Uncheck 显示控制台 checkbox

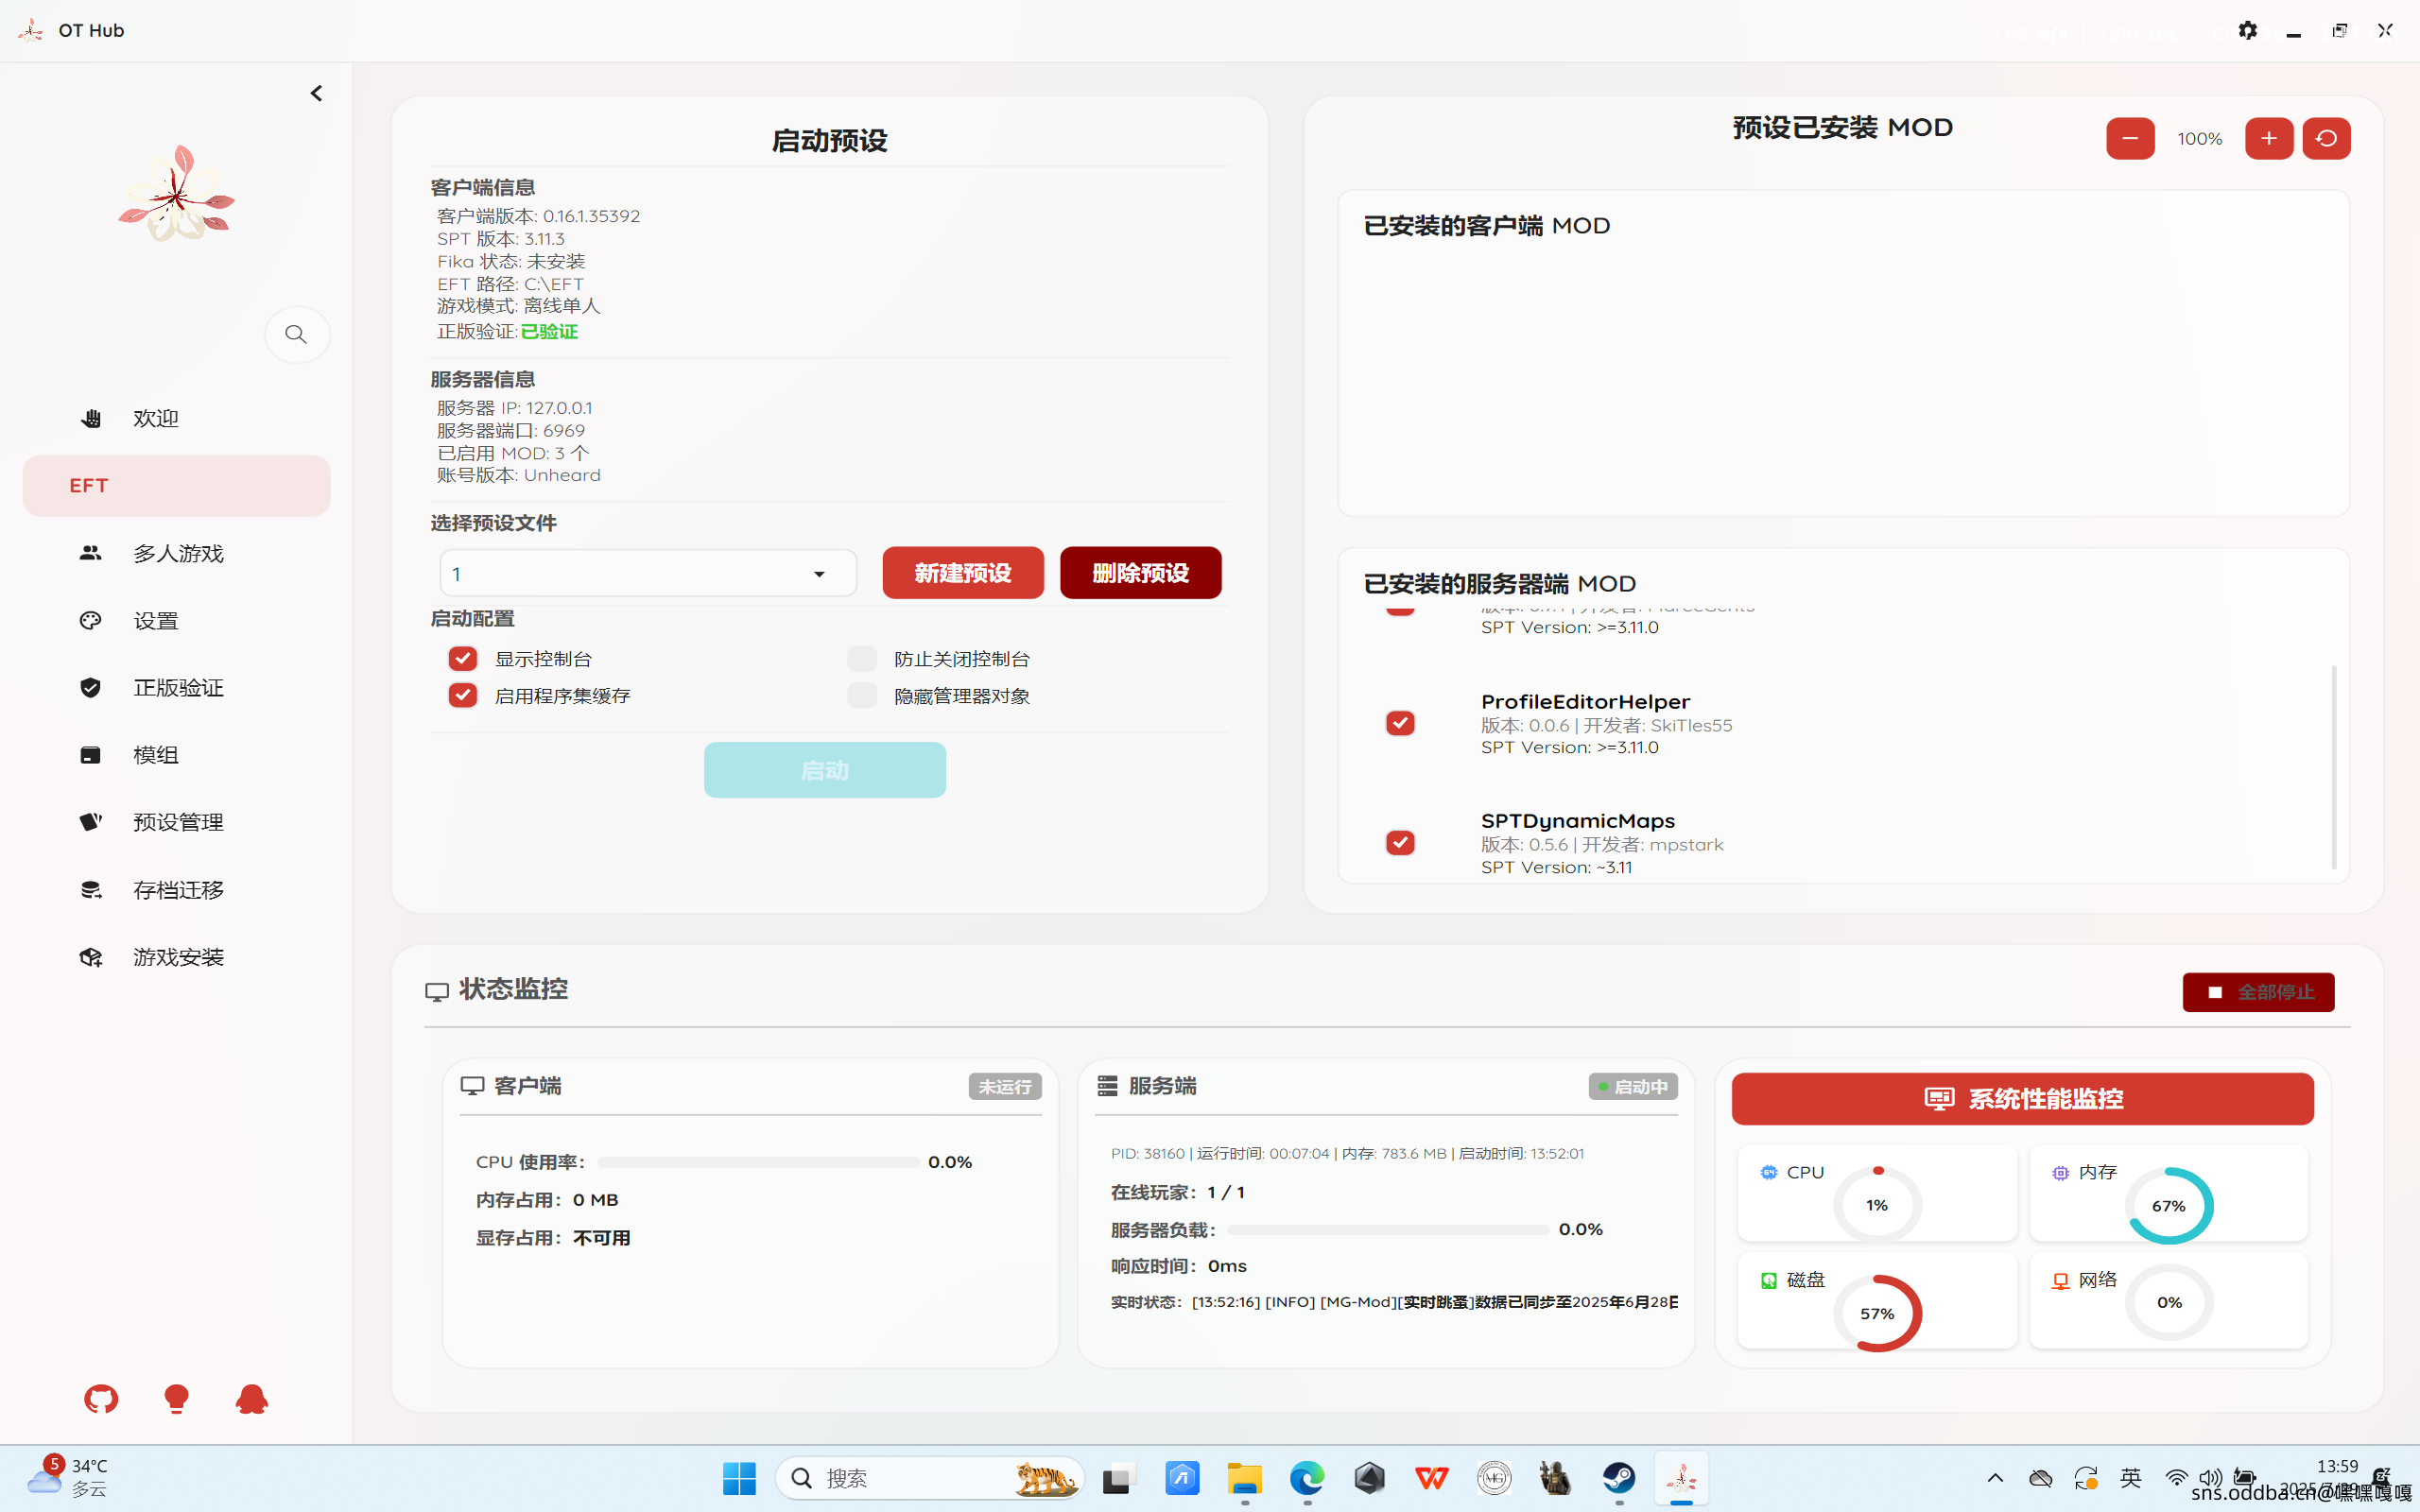(x=462, y=658)
